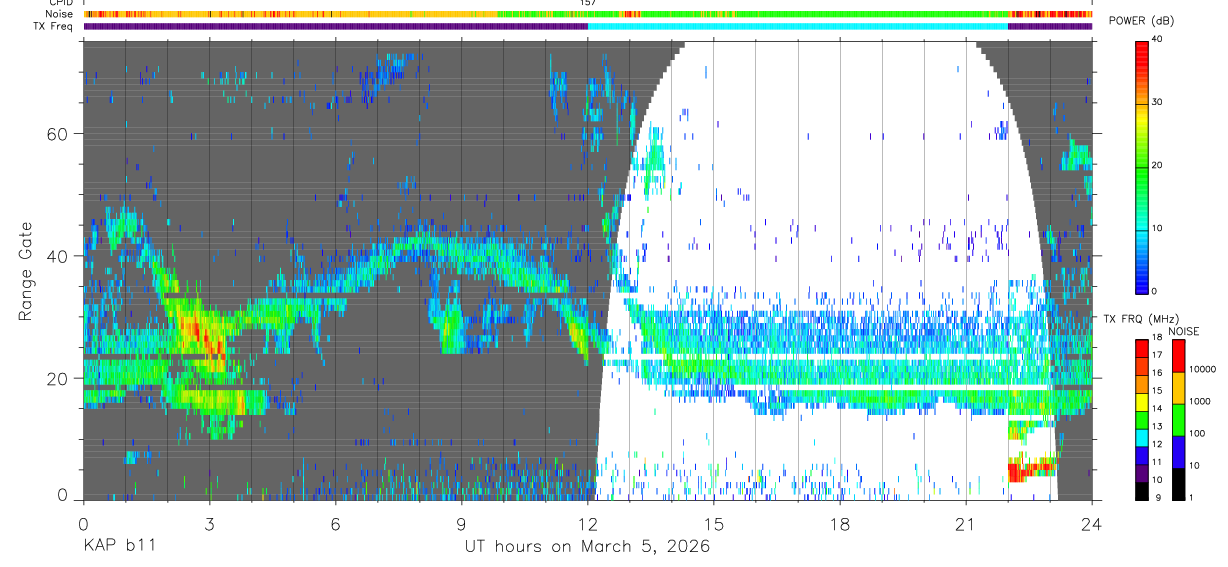Click the 1 label on the NOISE legend
This screenshot has height=567, width=1228.
[x=1191, y=497]
